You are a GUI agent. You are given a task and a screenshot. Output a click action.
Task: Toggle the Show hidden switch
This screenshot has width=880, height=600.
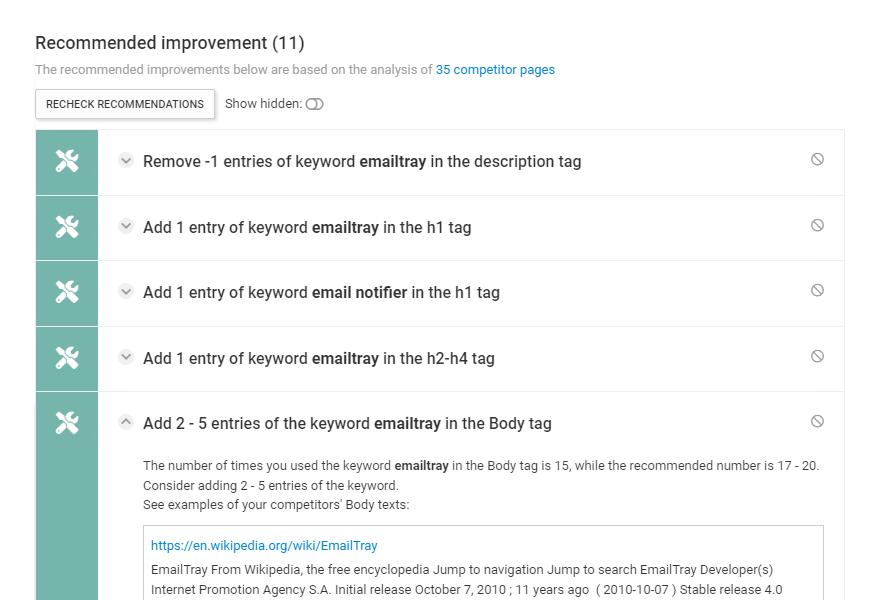(x=315, y=104)
